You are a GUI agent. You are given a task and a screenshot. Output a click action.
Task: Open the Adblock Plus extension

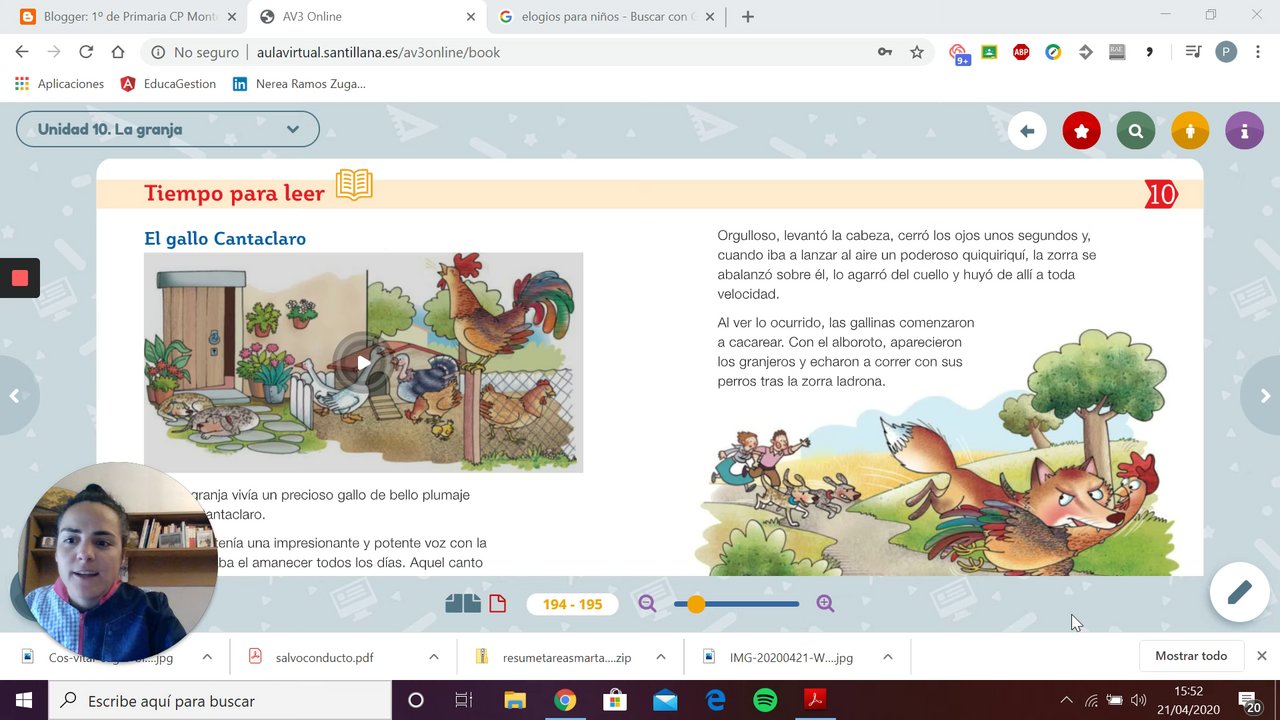(x=1021, y=52)
